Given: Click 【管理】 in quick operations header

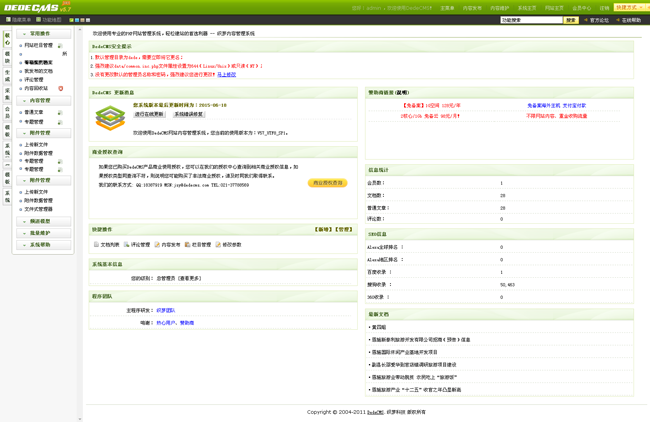Looking at the screenshot, I should click(343, 229).
